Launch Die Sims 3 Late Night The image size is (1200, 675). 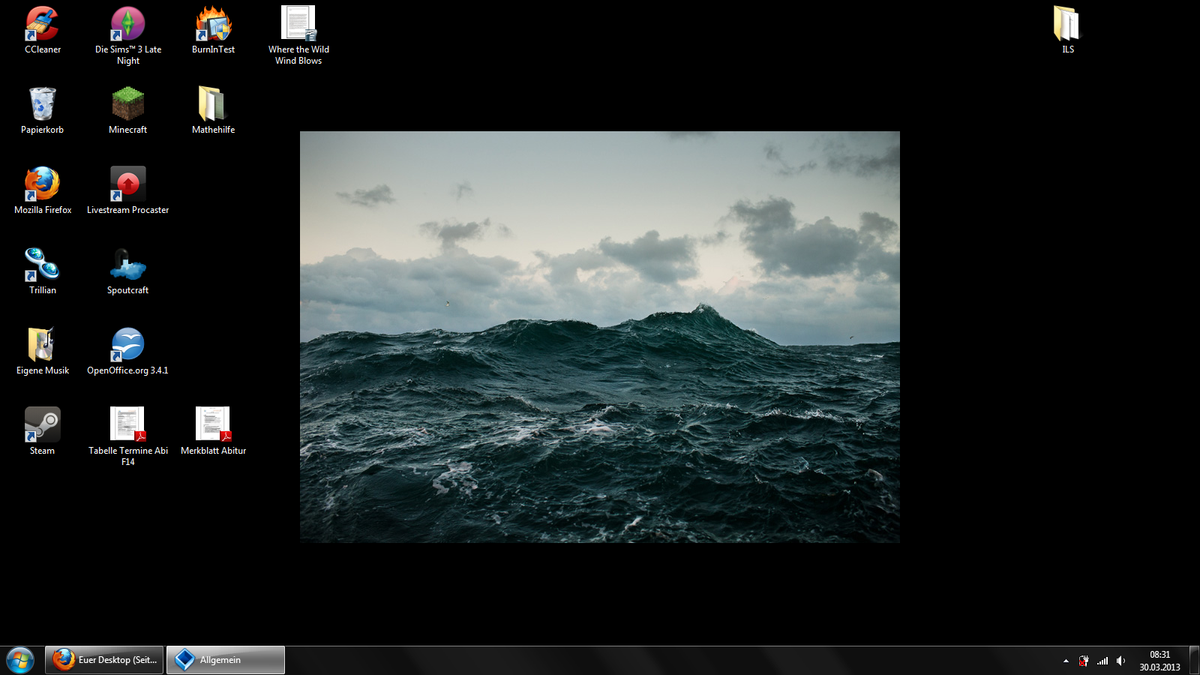128,24
